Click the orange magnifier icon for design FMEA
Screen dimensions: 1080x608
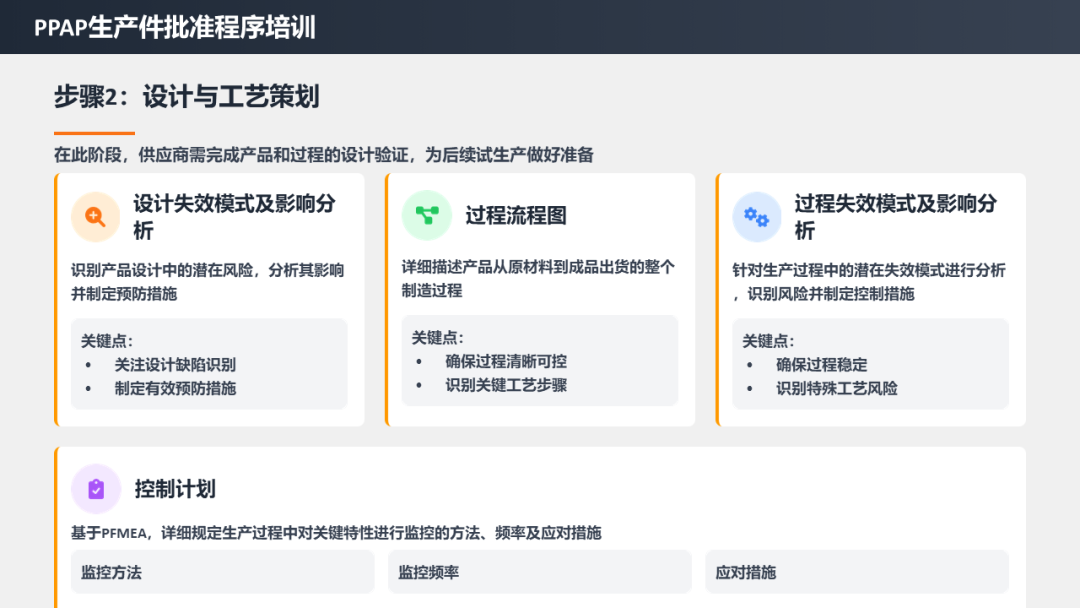(x=95, y=217)
